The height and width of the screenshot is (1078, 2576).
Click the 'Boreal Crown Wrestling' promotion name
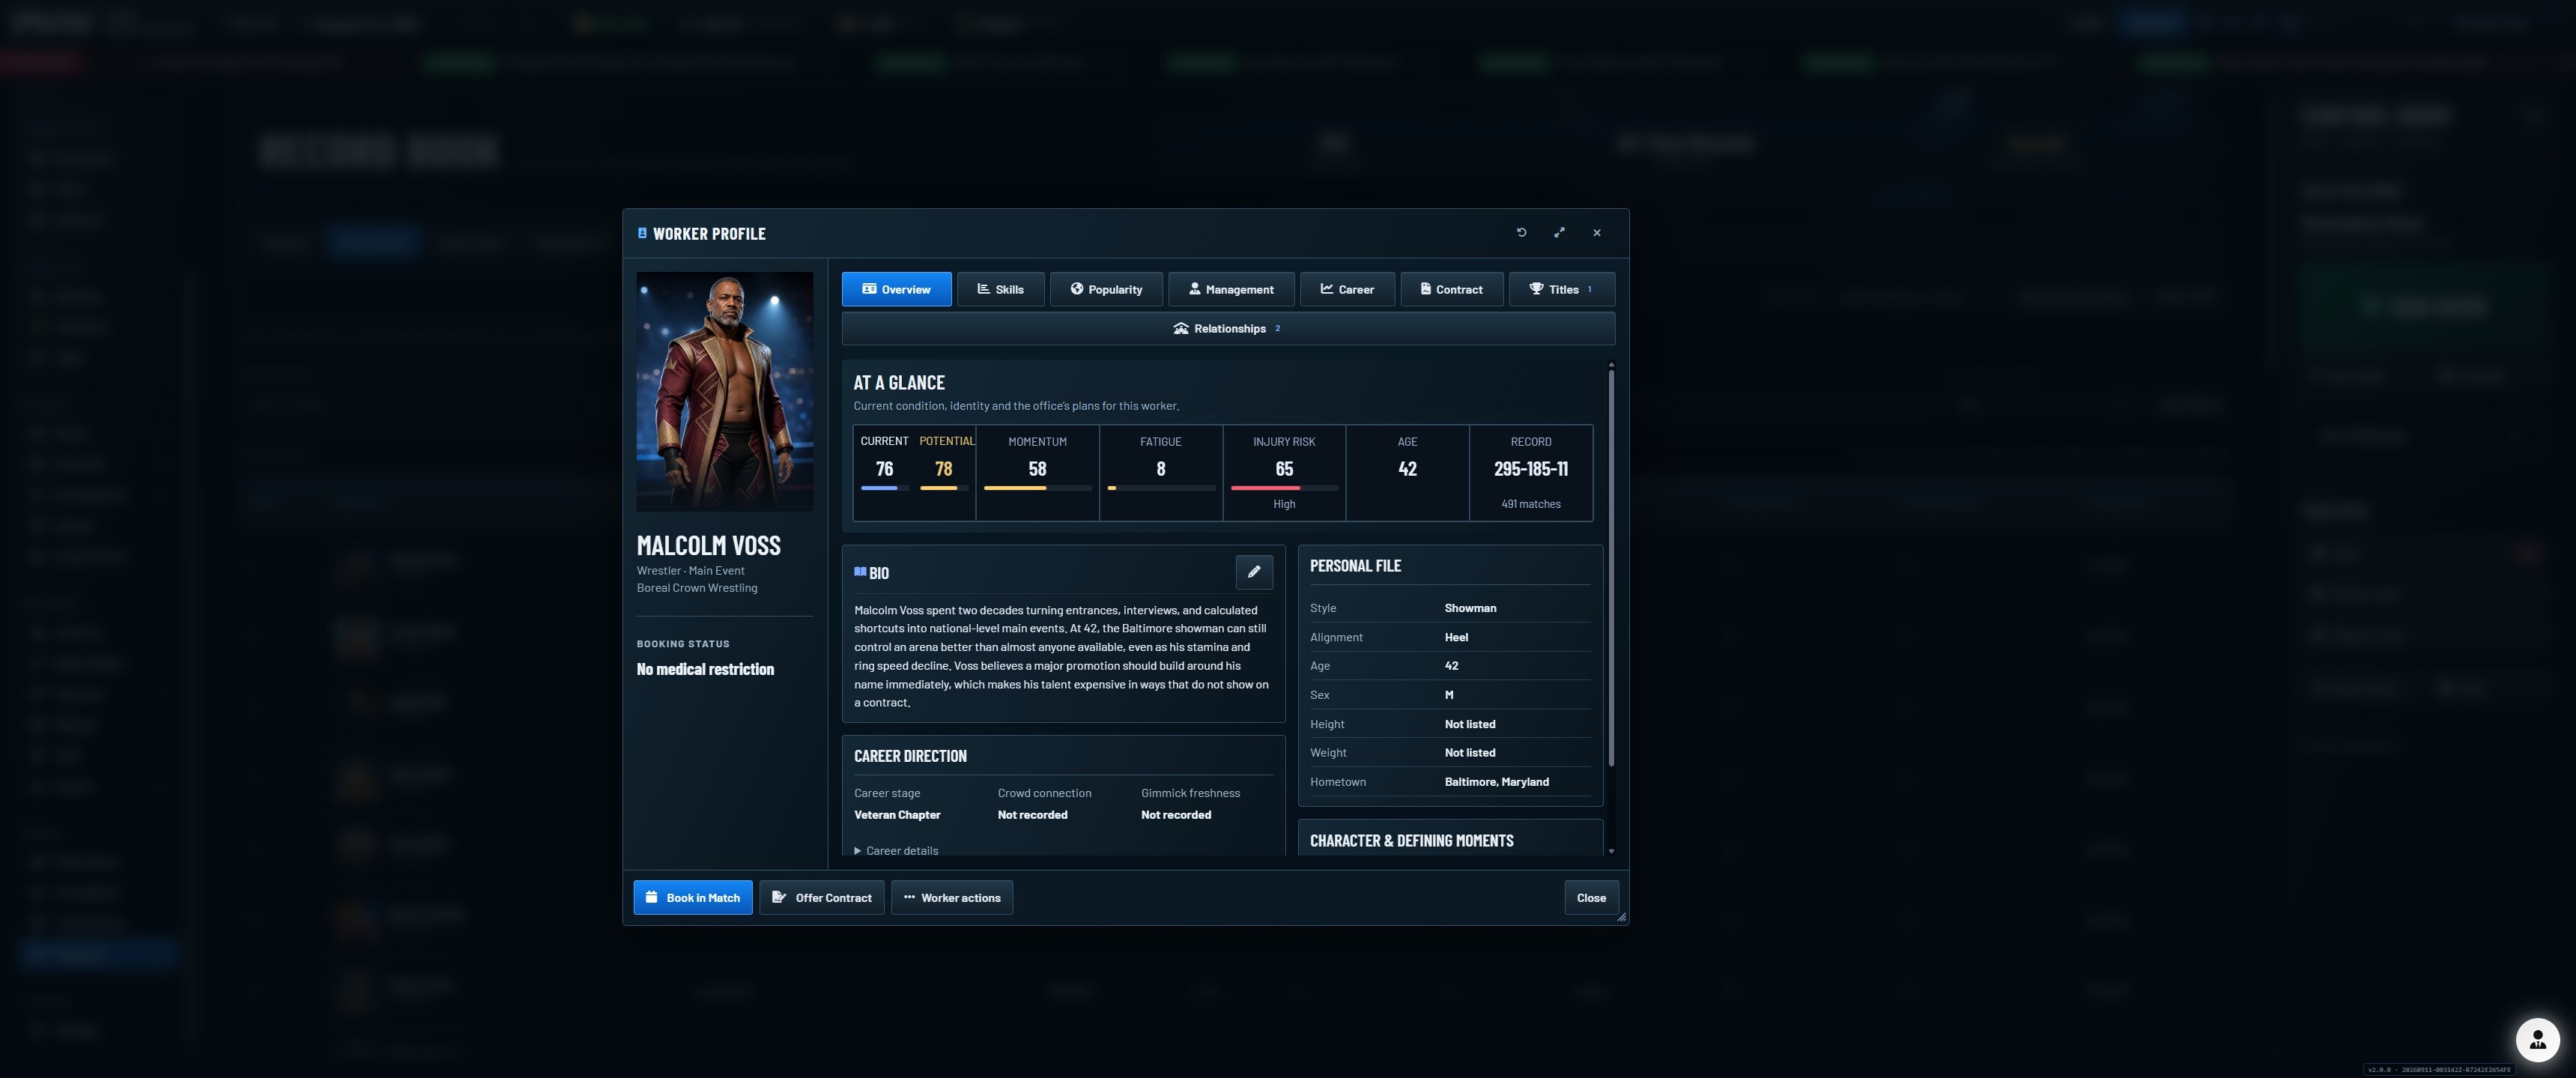pos(697,588)
